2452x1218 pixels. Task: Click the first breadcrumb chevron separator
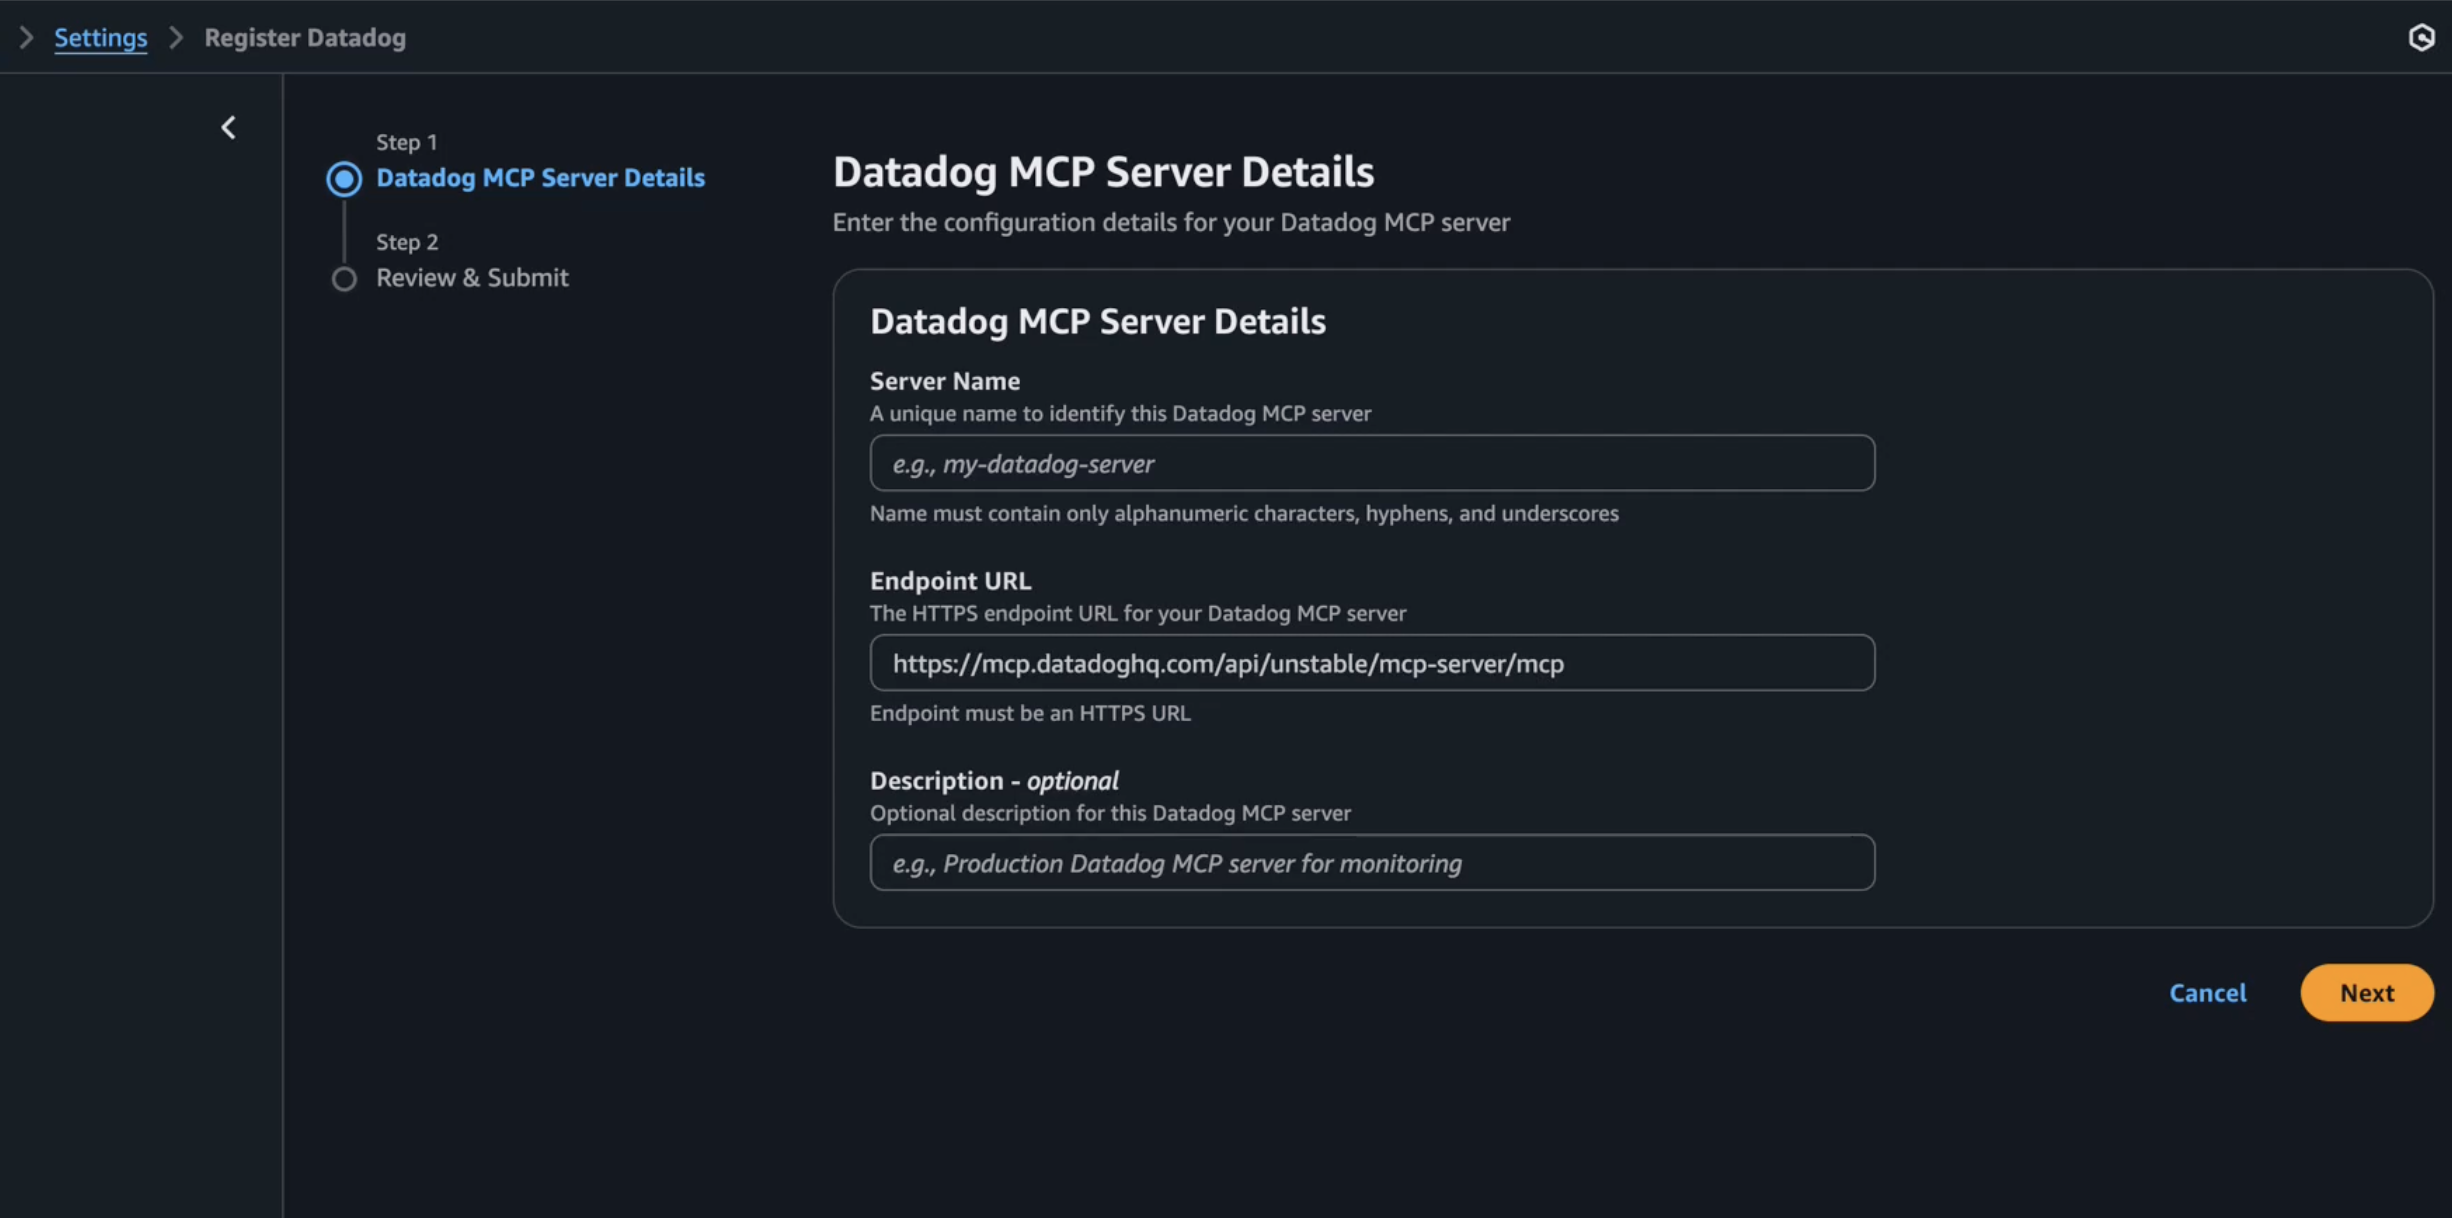(x=26, y=37)
